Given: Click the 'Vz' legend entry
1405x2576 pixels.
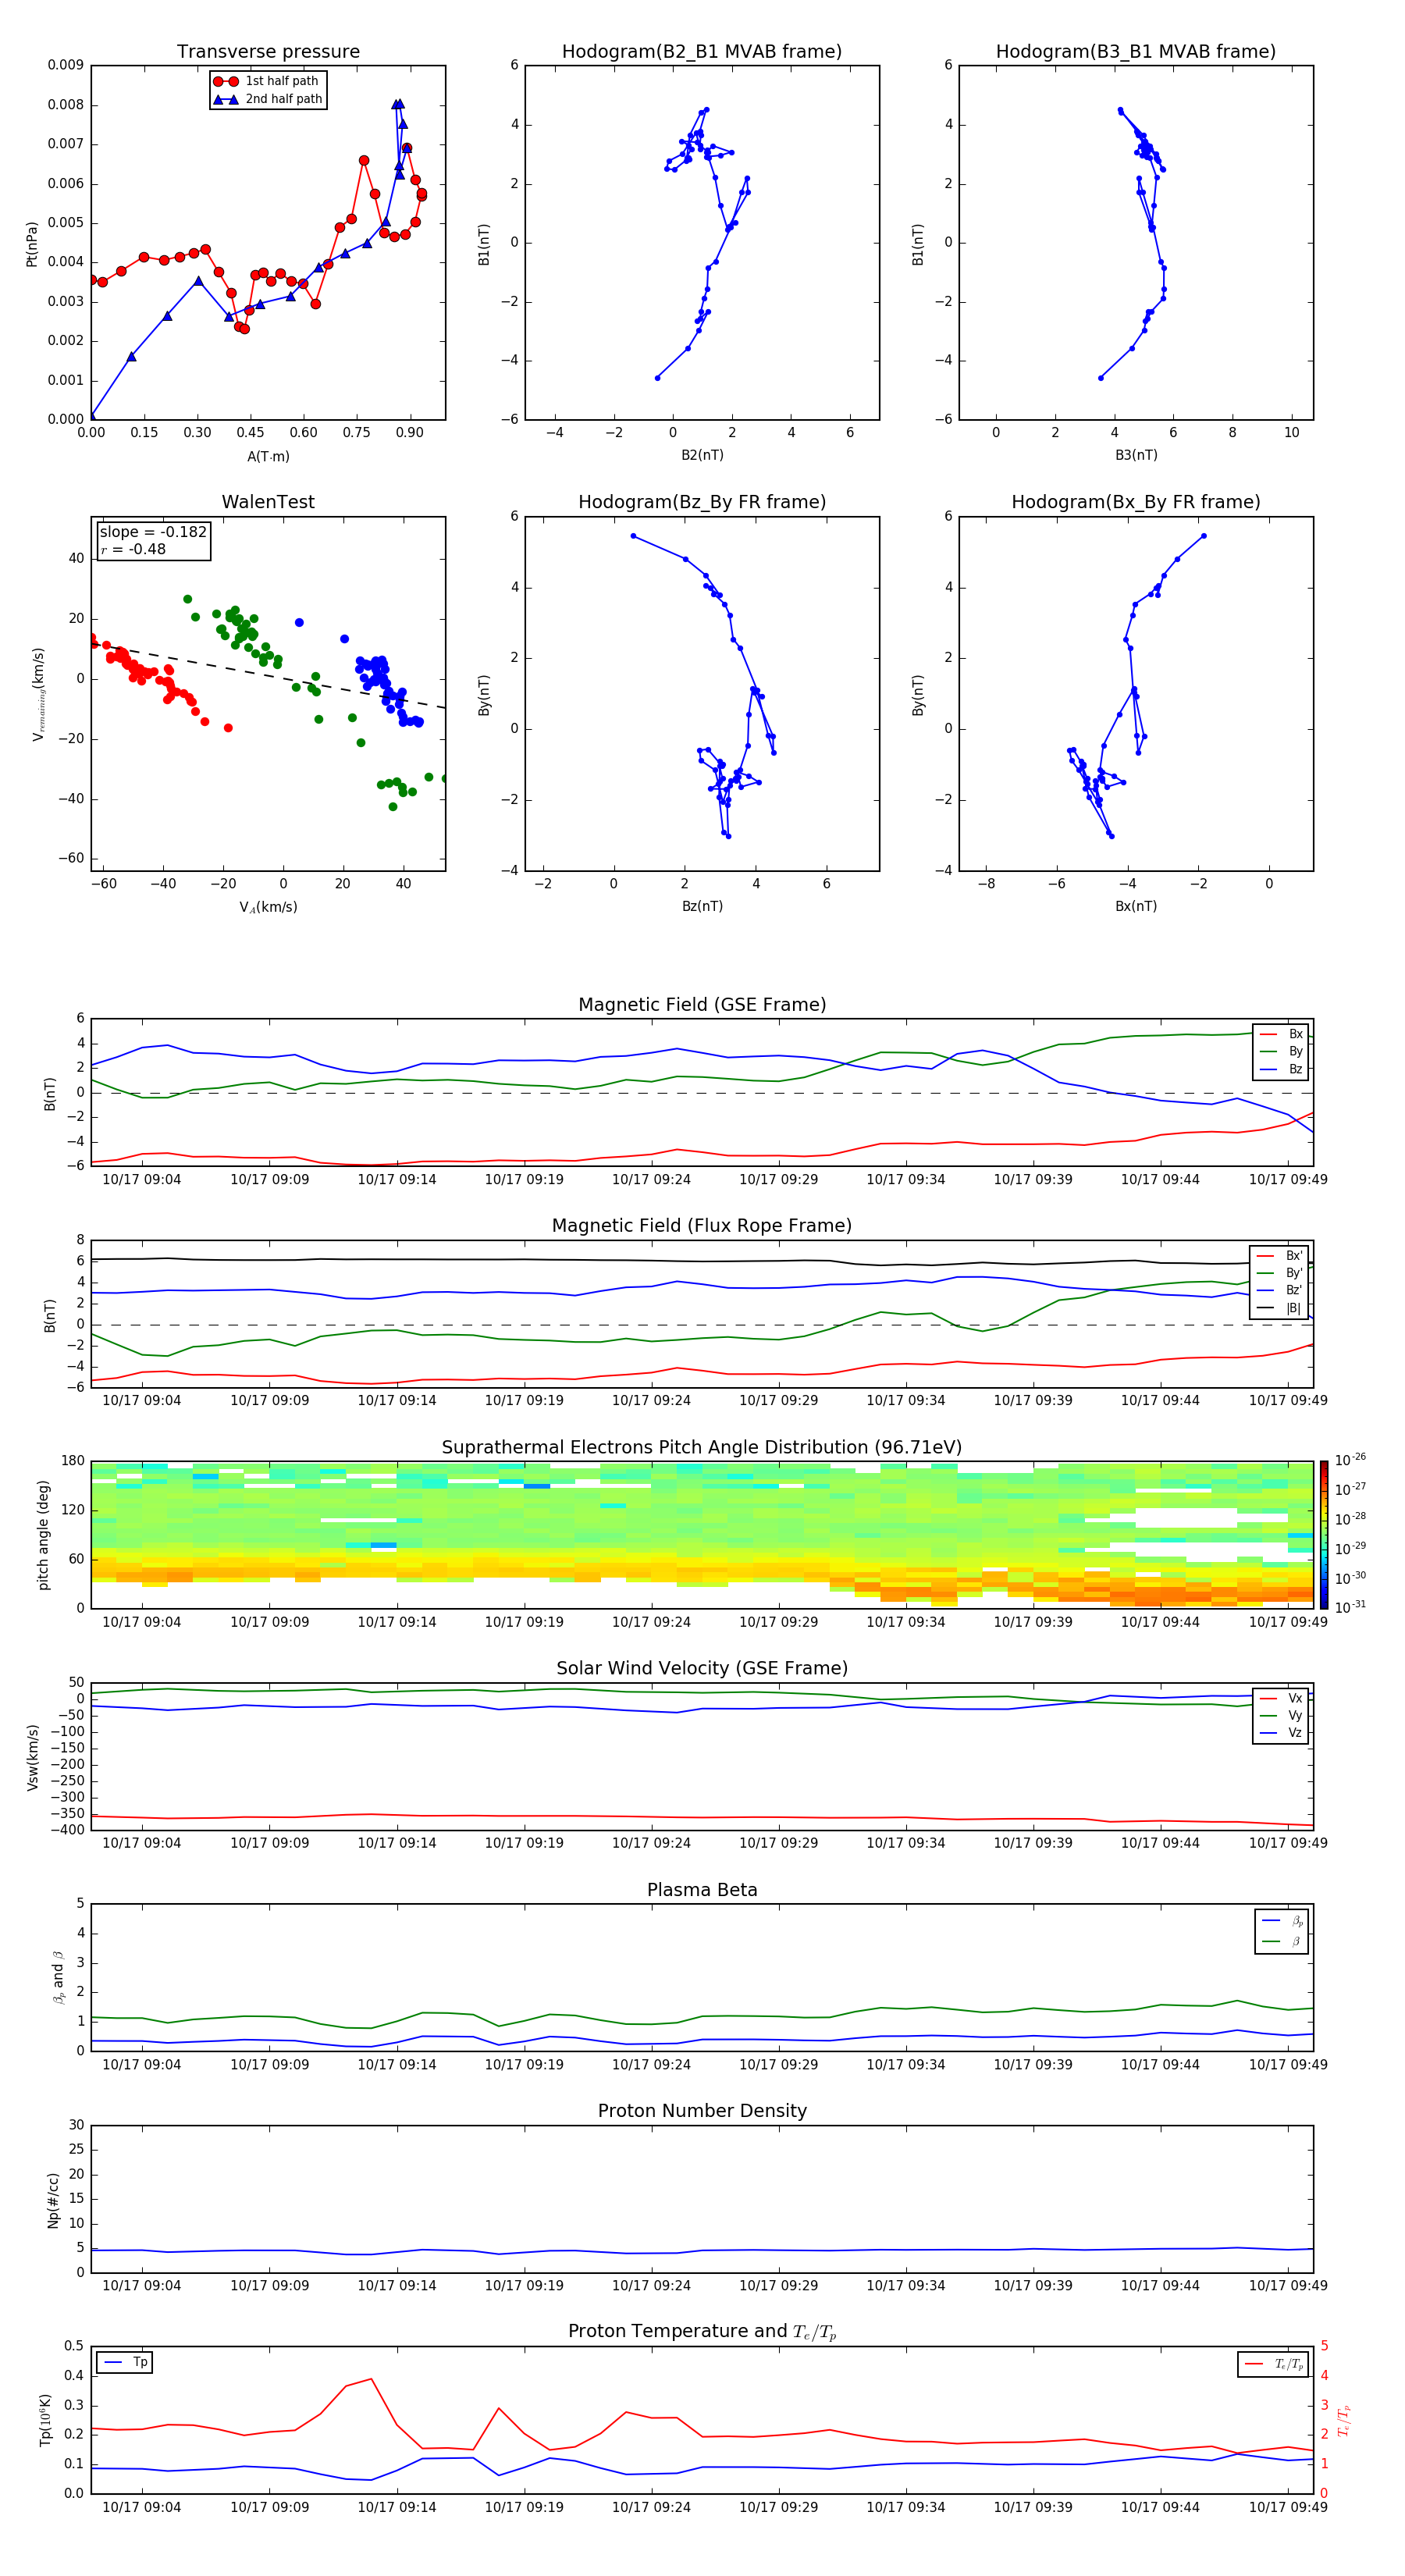Looking at the screenshot, I should pyautogui.click(x=1281, y=1733).
